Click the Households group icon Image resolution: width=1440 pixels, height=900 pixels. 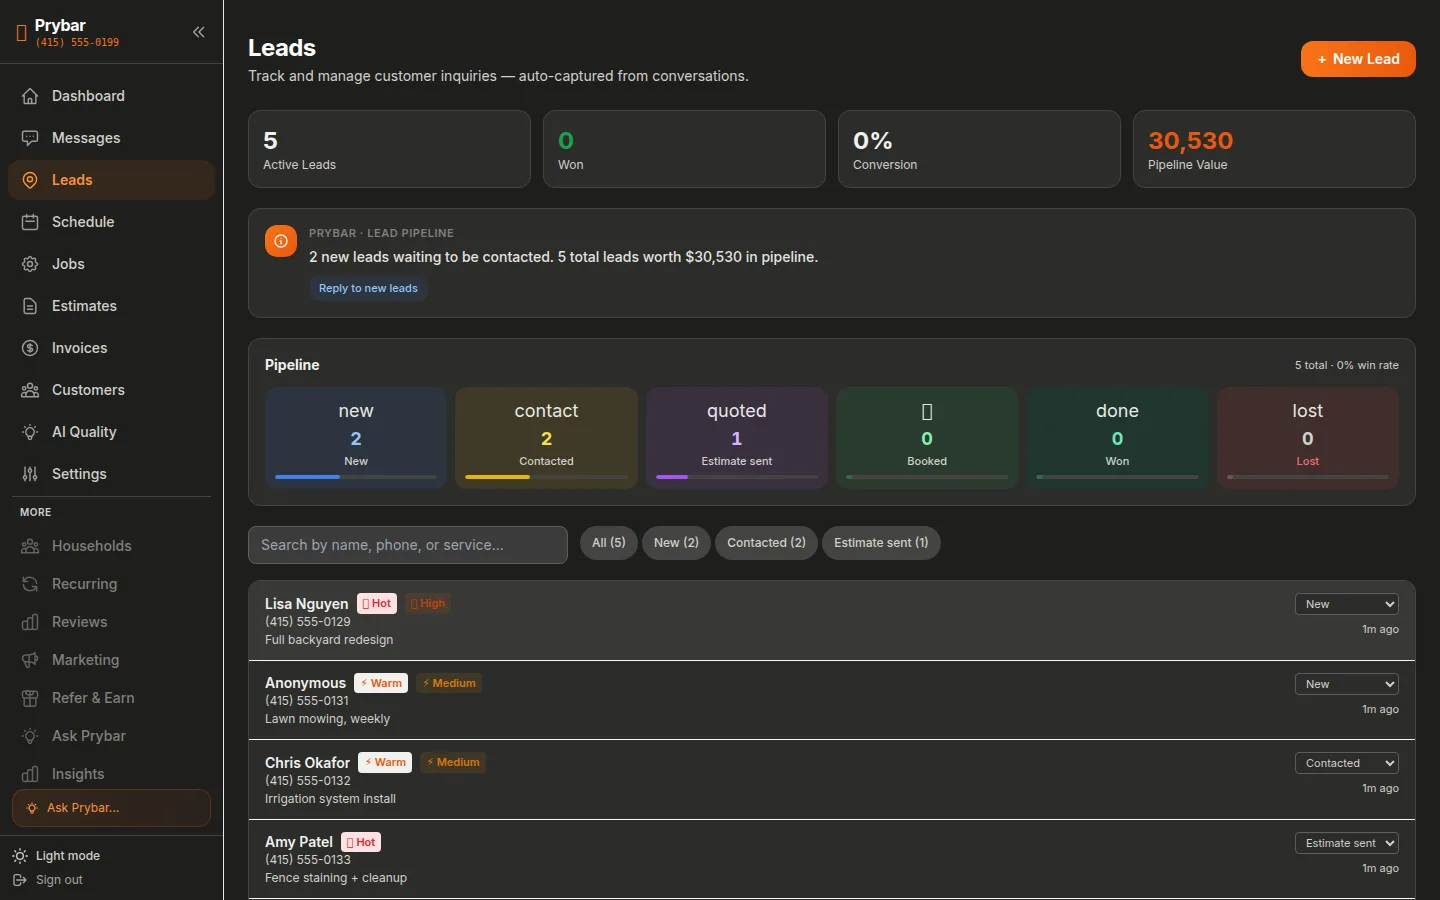(x=30, y=546)
